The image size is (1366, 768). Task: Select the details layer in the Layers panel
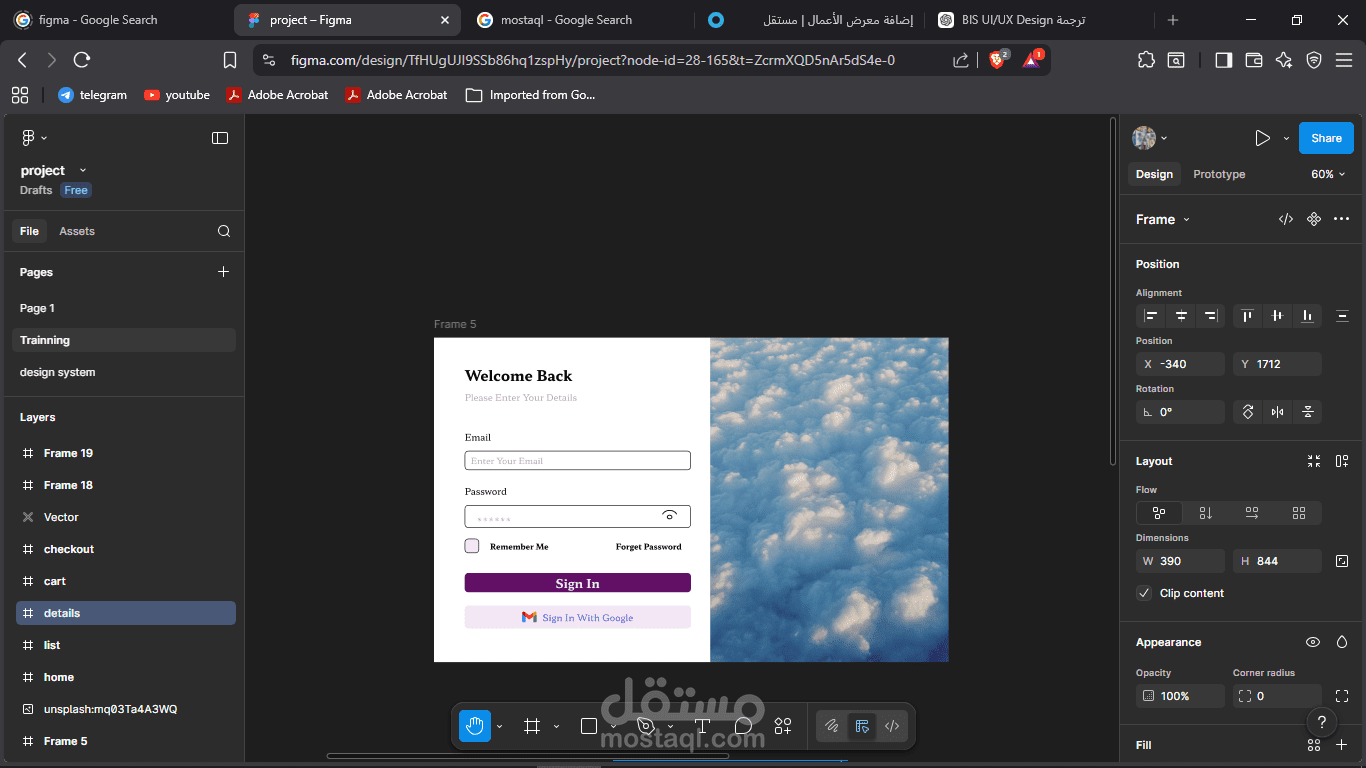62,612
